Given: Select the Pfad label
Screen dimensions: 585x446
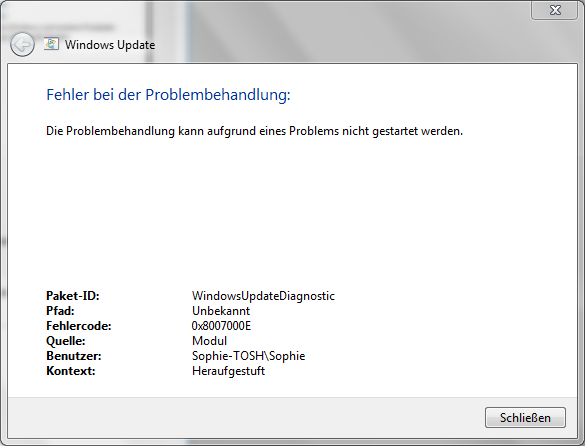Looking at the screenshot, I should point(60,311).
